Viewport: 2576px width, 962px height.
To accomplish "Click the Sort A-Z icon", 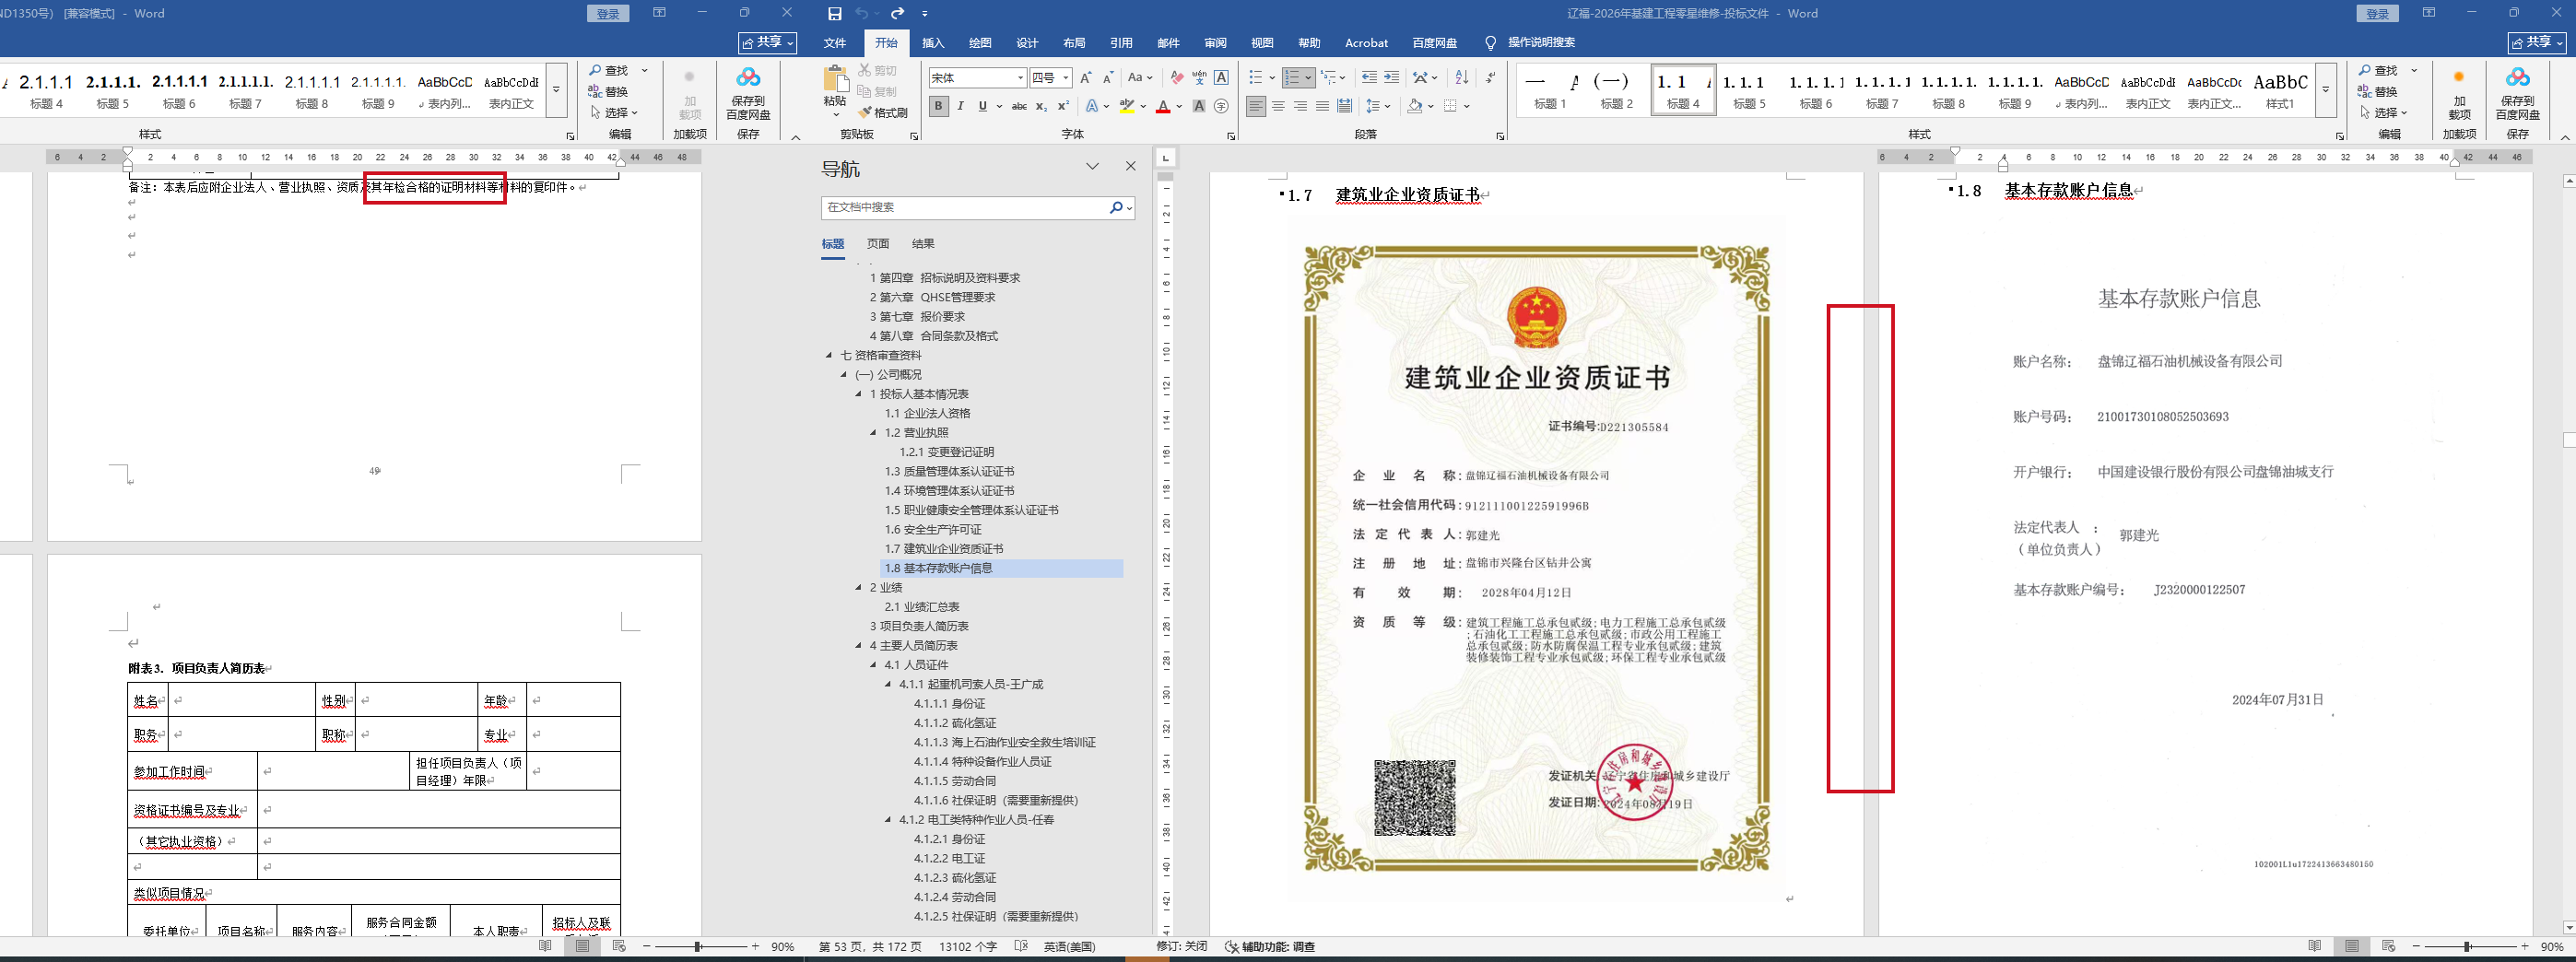I will click(1461, 78).
